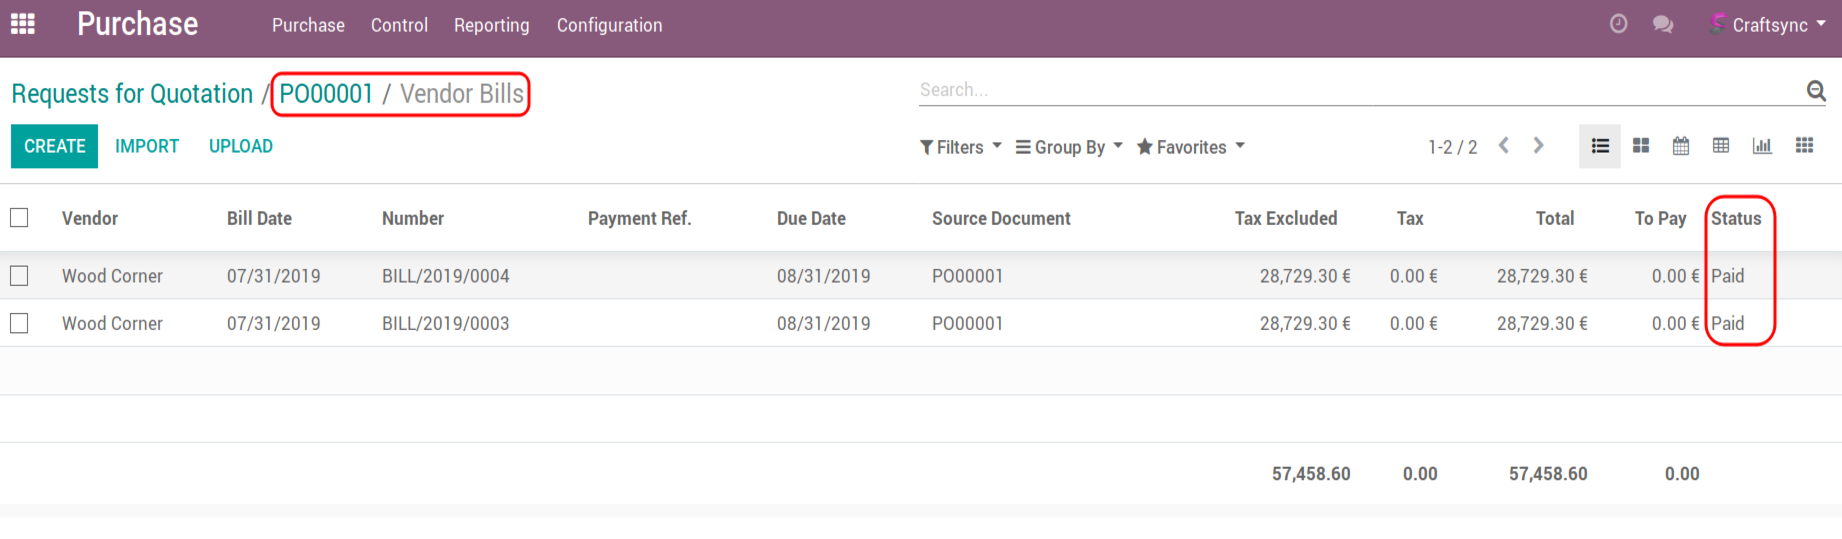This screenshot has height=539, width=1842.
Task: Select the BILL/2019/0004 row checkbox
Action: click(19, 276)
